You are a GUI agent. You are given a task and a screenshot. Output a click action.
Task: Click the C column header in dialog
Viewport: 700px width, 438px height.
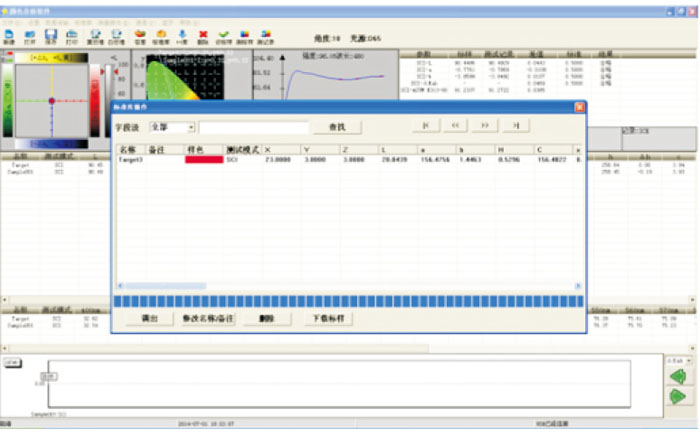coord(554,150)
